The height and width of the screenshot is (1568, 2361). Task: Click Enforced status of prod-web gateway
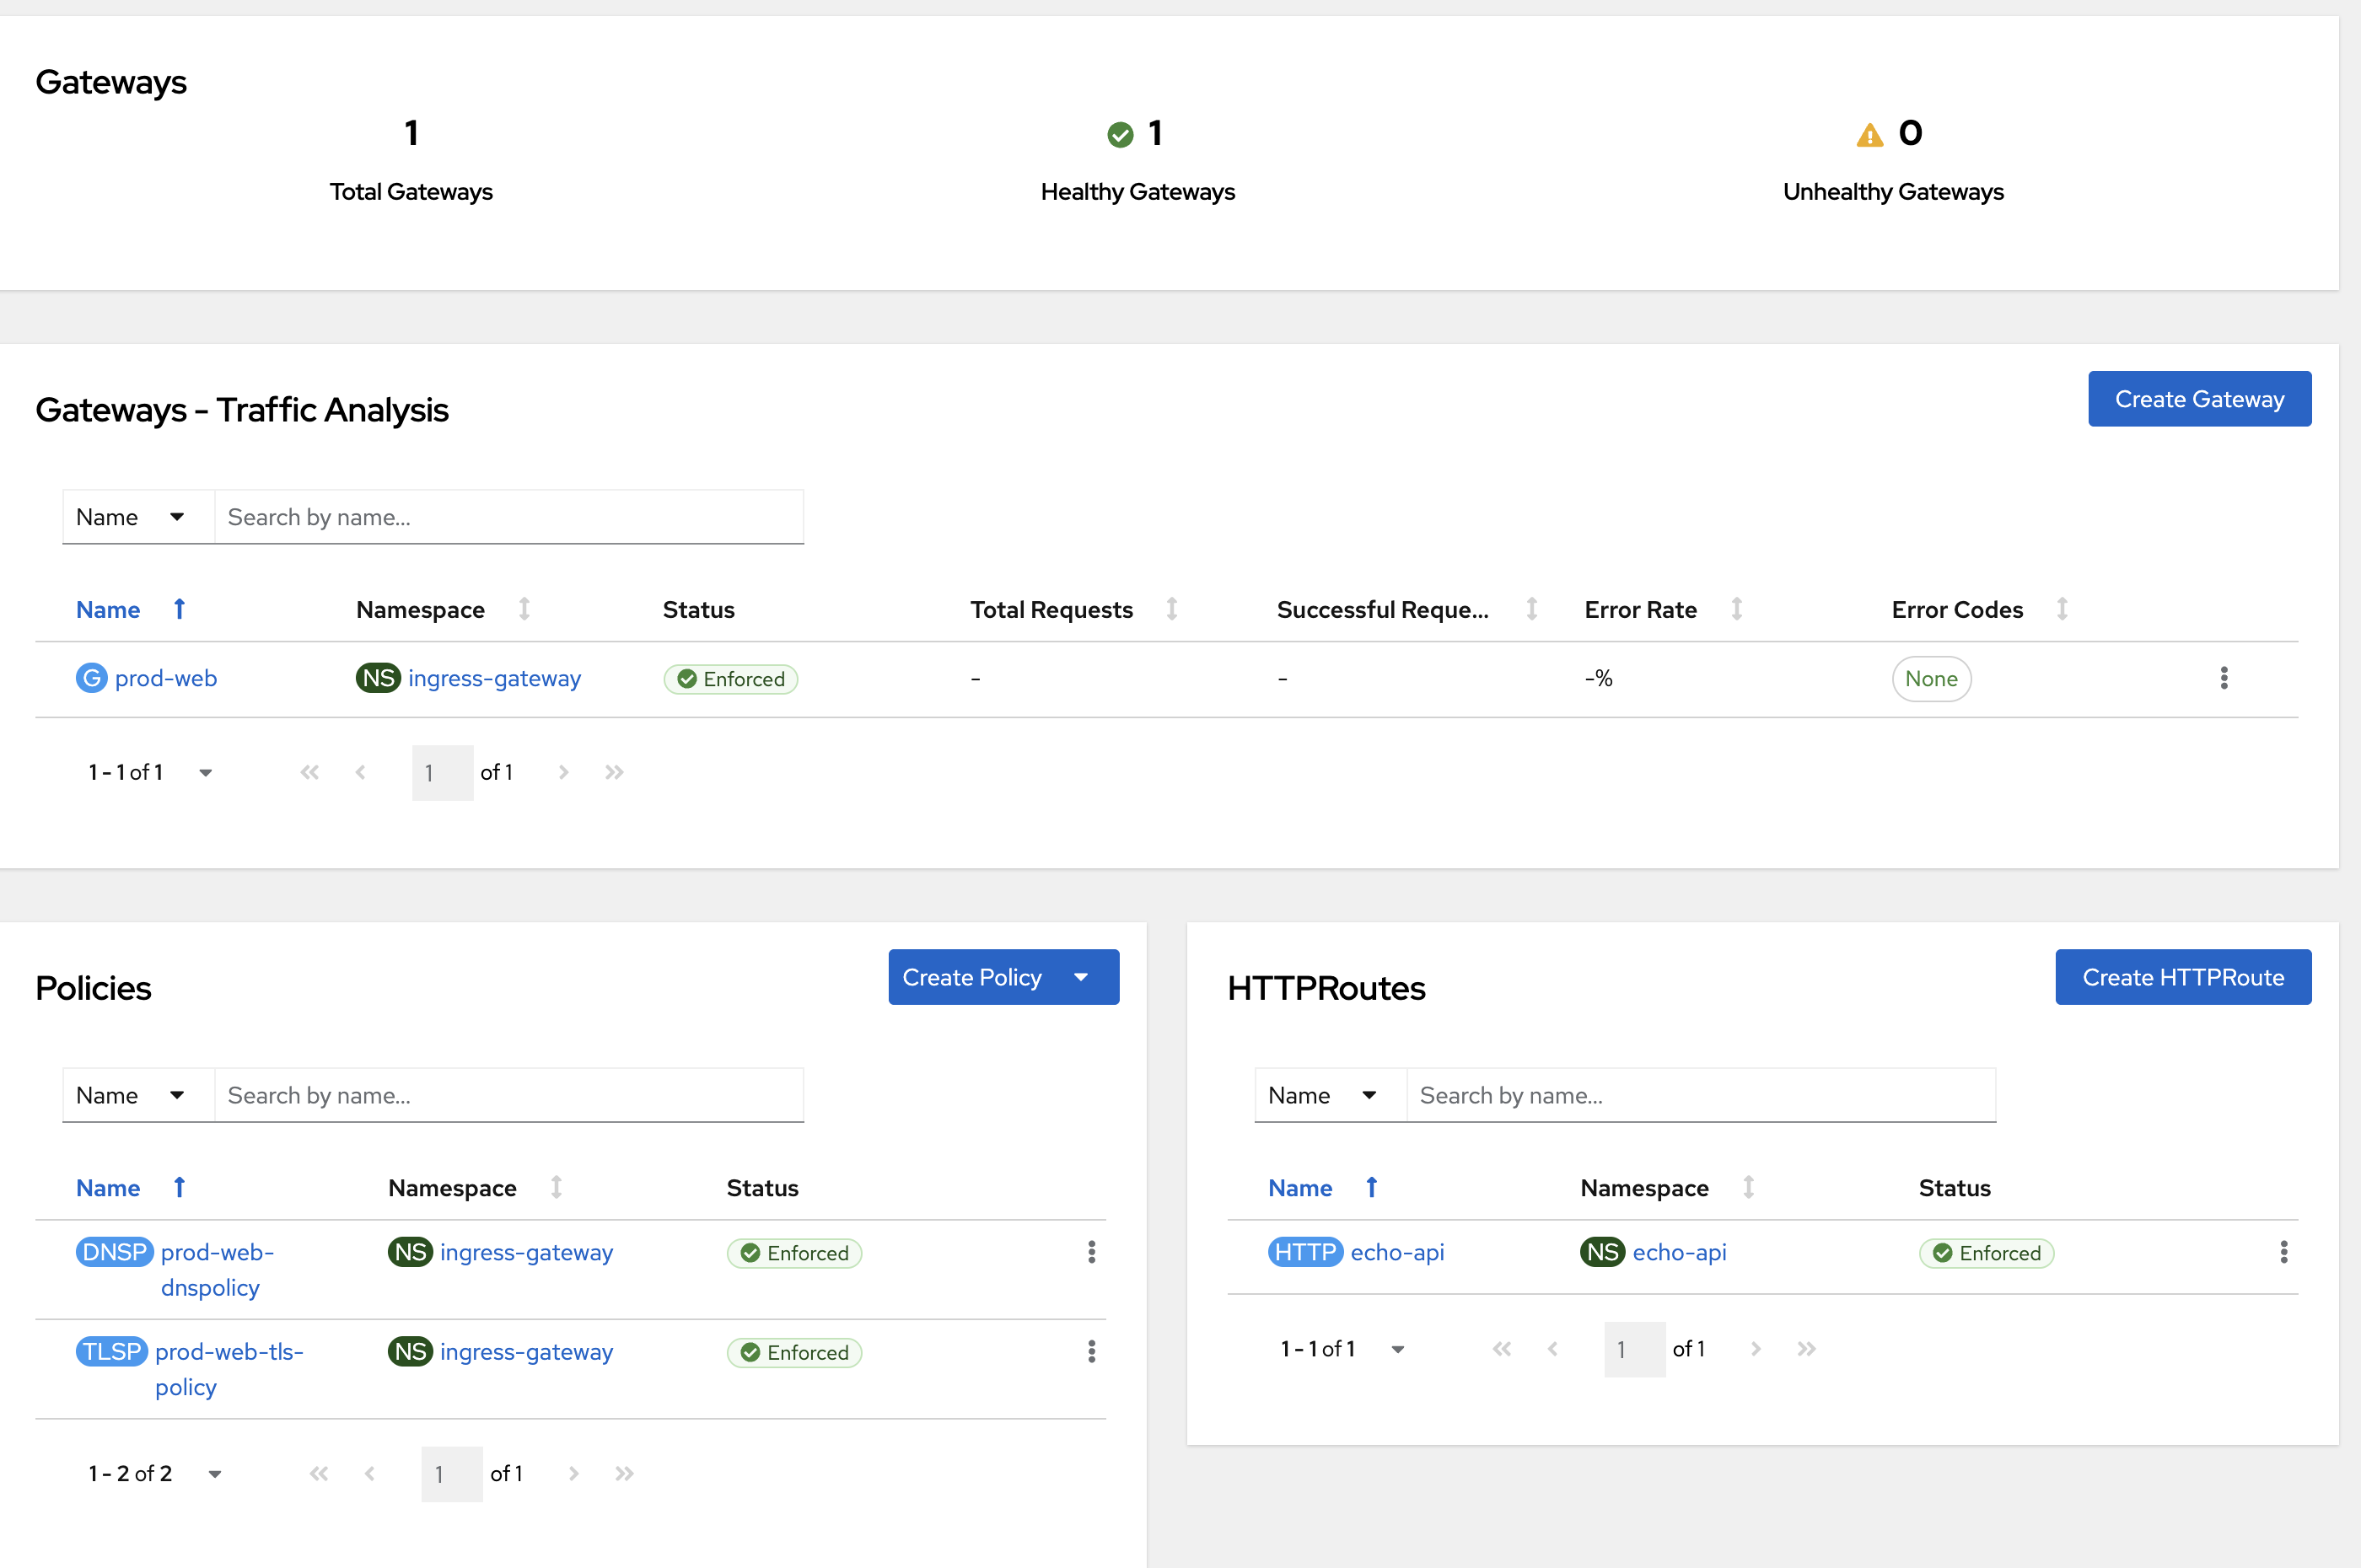[x=731, y=679]
